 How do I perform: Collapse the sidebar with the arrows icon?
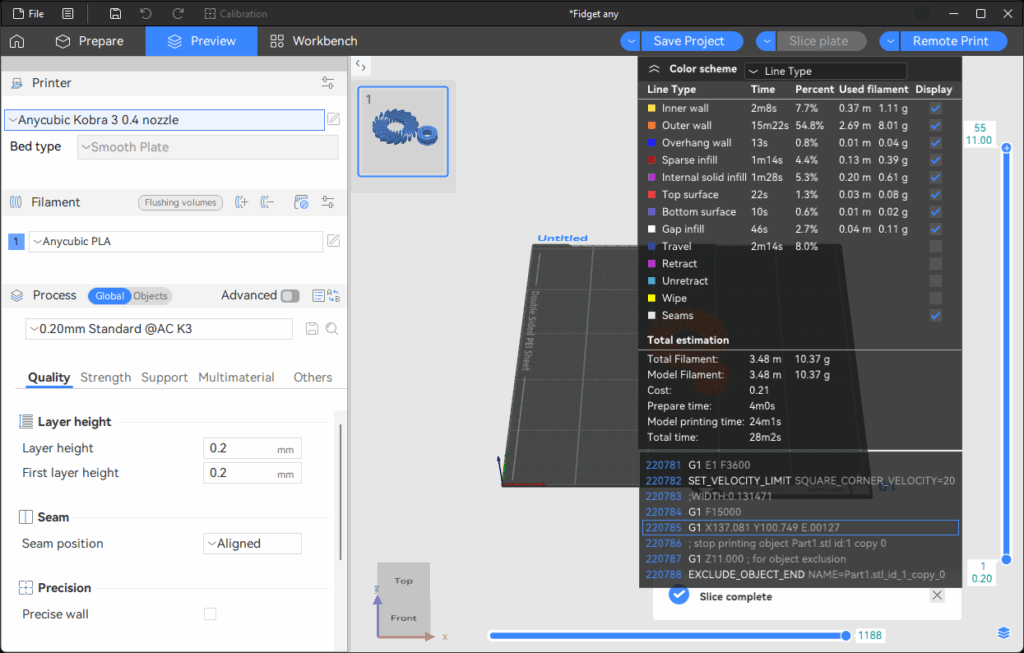pyautogui.click(x=361, y=66)
